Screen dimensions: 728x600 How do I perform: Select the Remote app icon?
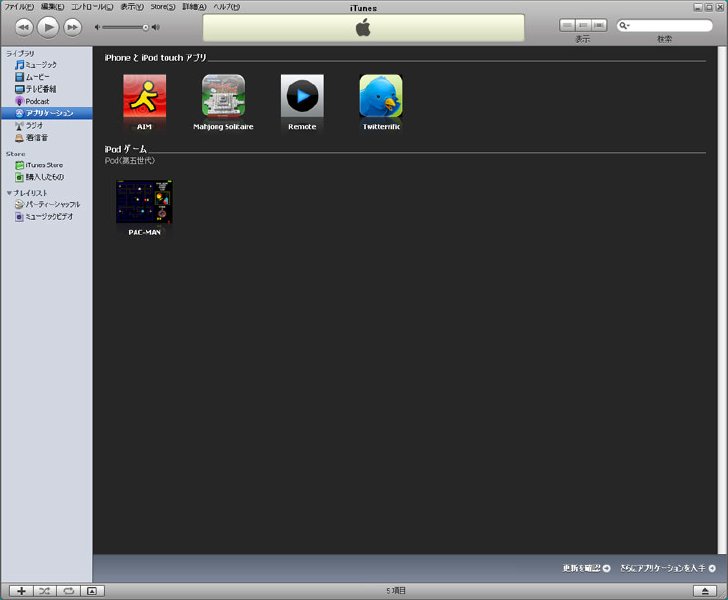coord(302,96)
